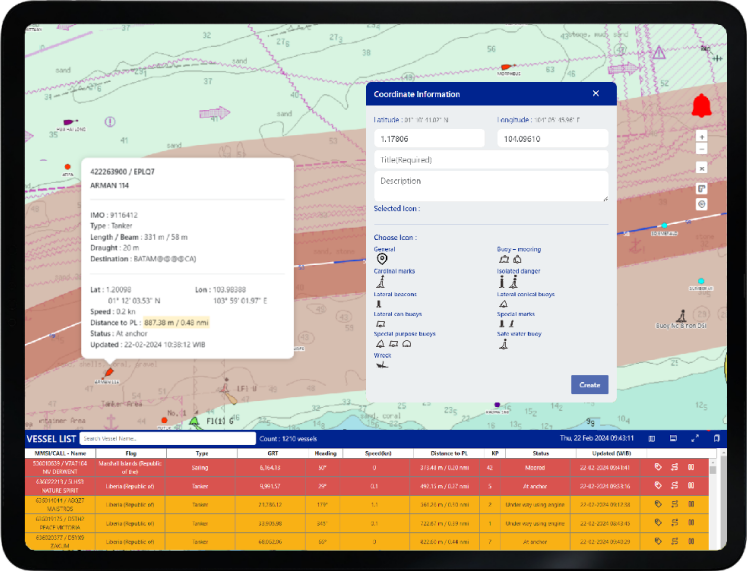Select the General location pin icon

pos(380,259)
